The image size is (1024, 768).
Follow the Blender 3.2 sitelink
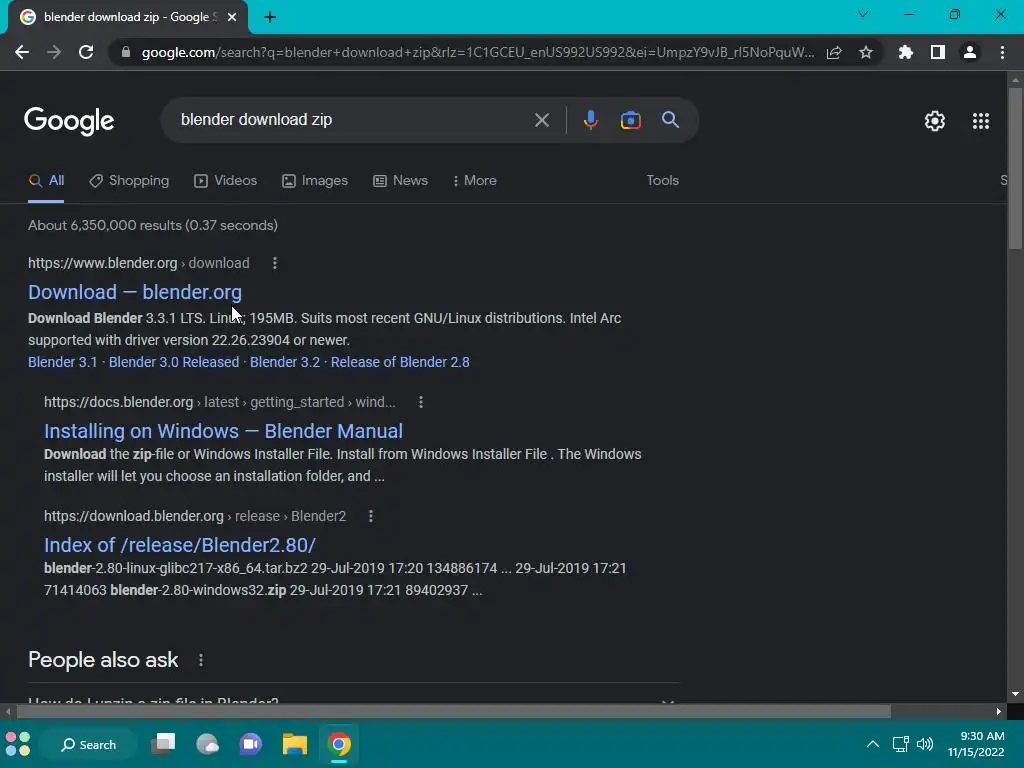pyautogui.click(x=285, y=362)
